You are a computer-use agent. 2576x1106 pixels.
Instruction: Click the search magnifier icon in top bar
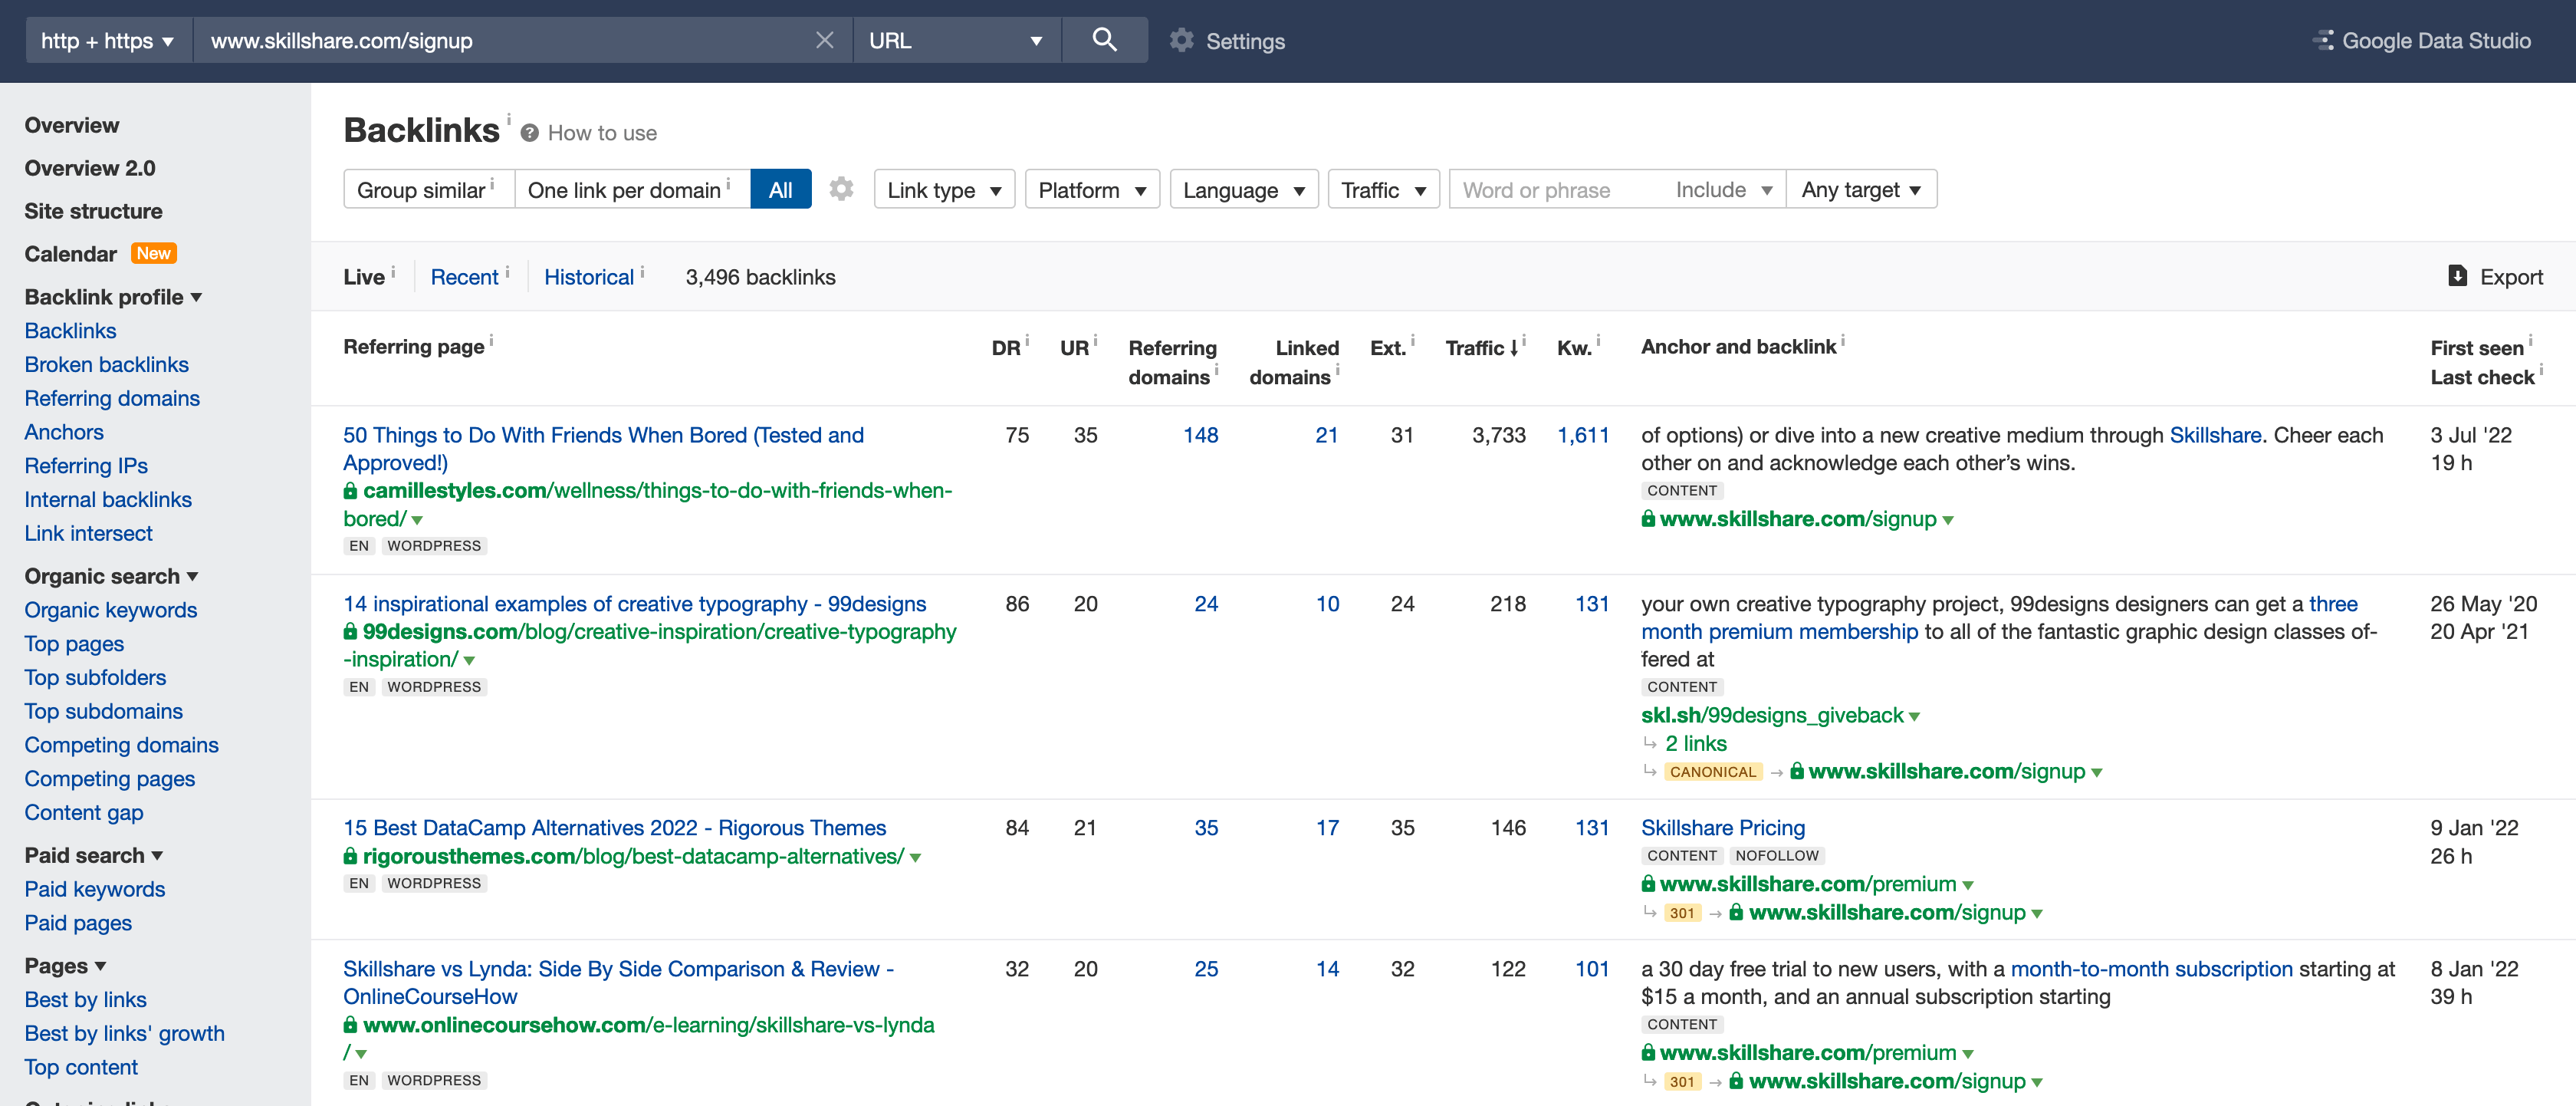click(1104, 40)
